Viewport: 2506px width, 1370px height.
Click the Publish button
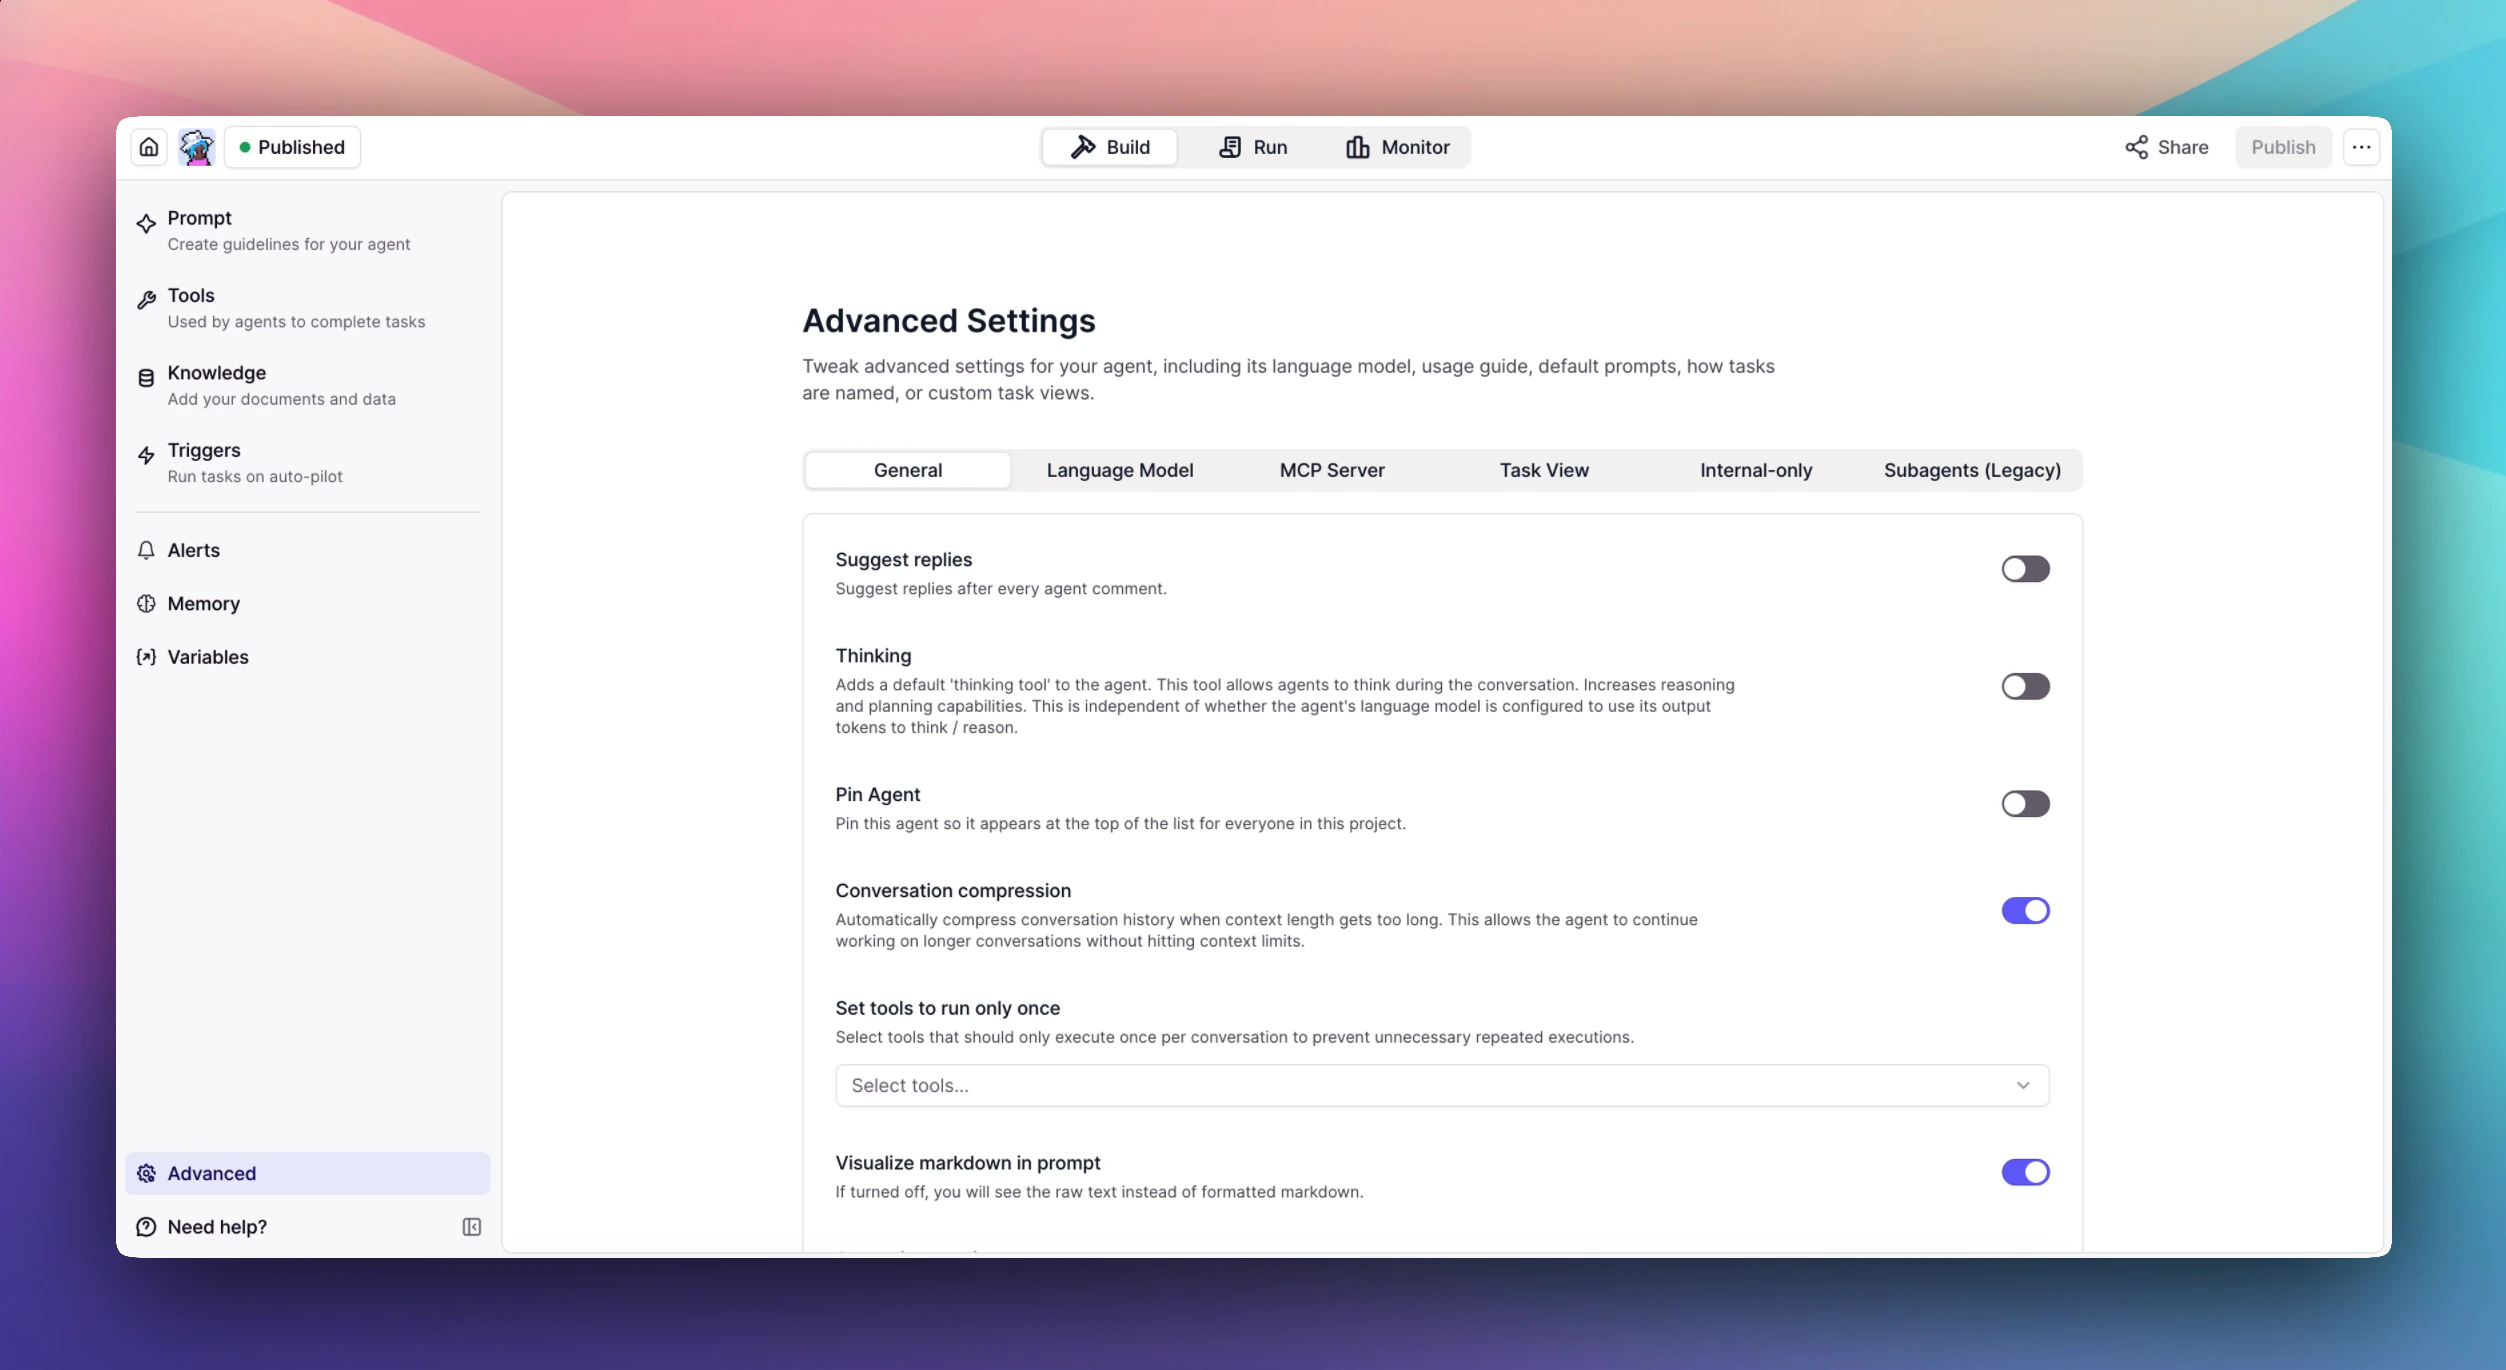click(2282, 147)
